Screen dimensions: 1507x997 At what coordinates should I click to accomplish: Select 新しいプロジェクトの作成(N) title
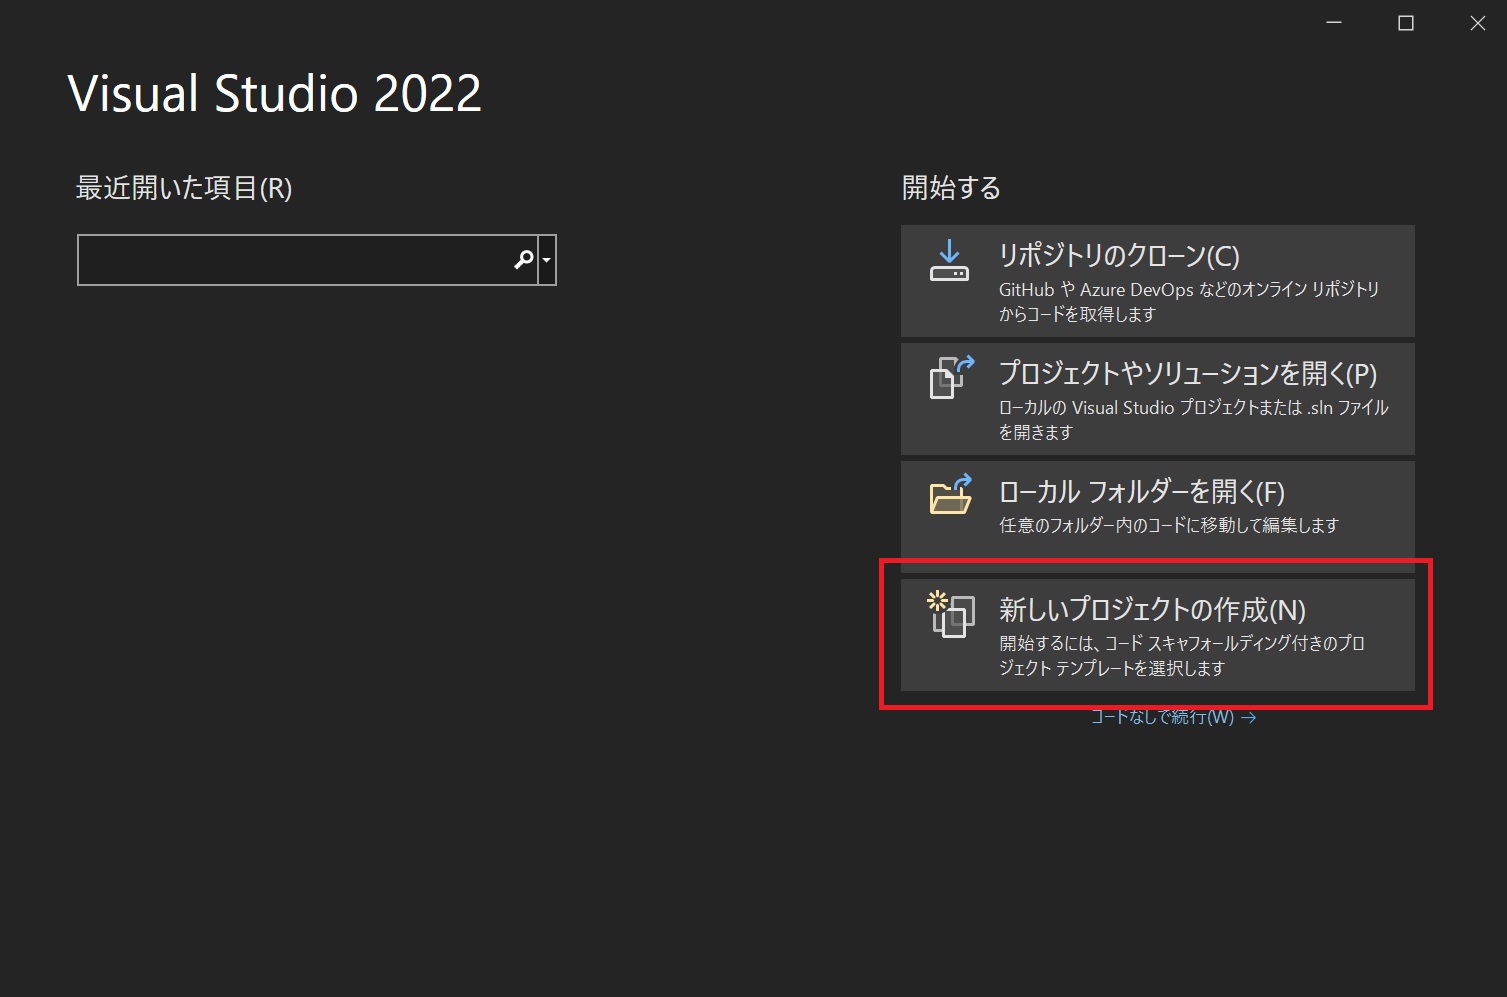pos(1152,610)
